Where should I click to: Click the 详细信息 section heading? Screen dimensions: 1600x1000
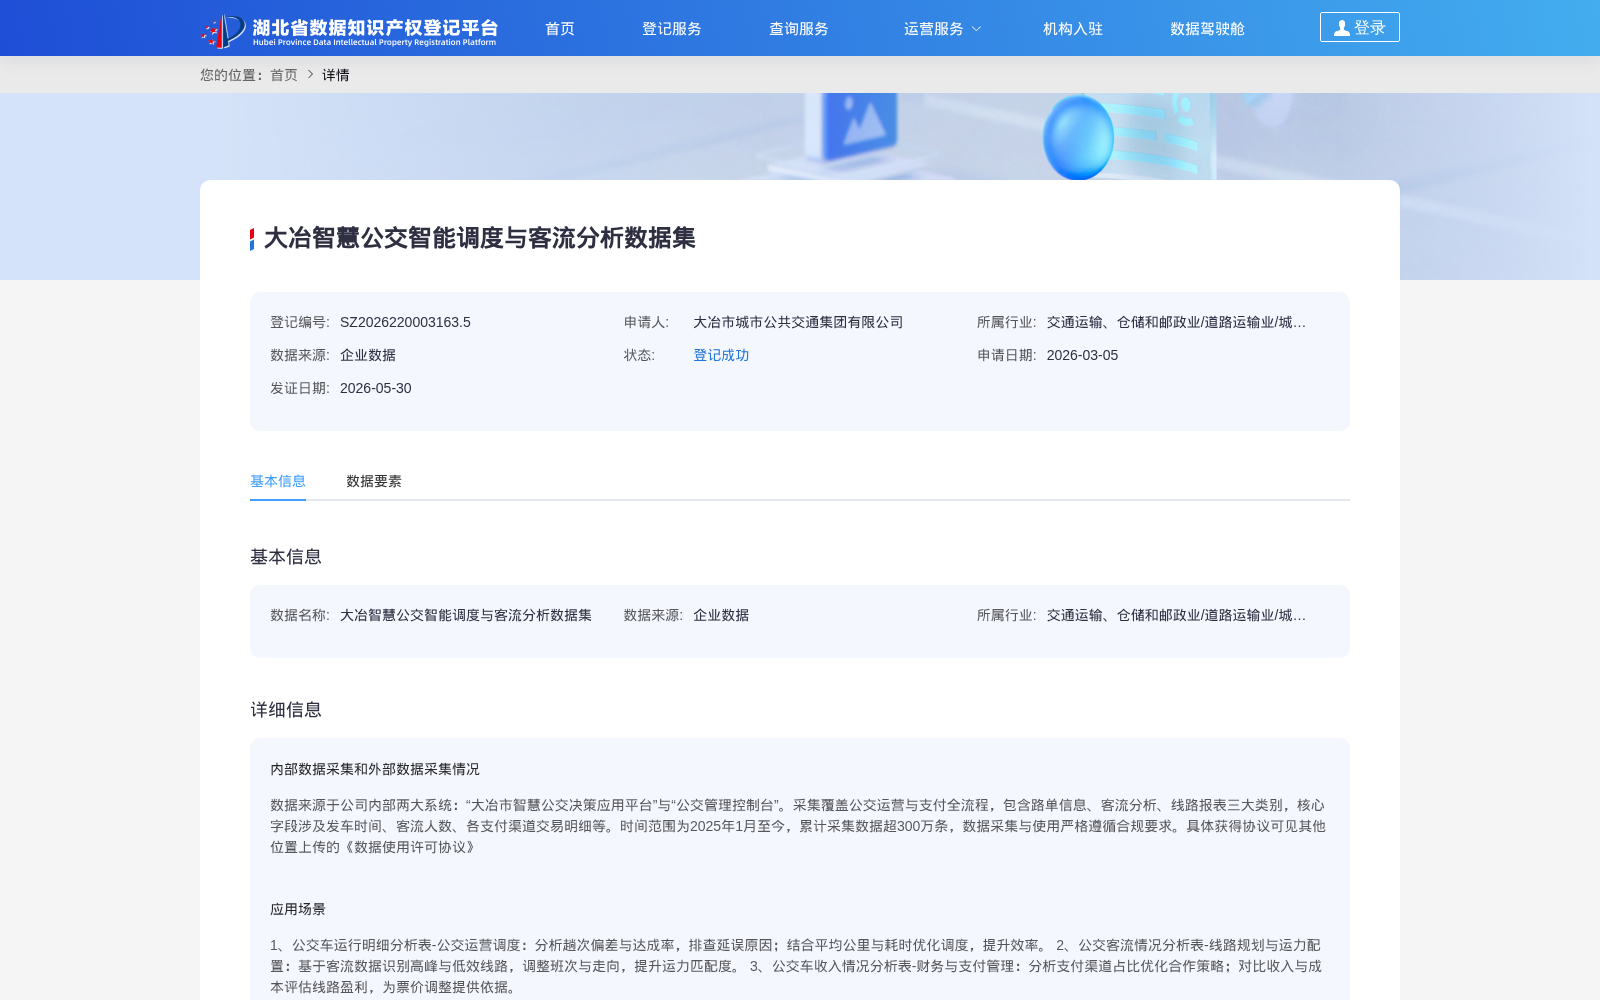click(x=286, y=710)
